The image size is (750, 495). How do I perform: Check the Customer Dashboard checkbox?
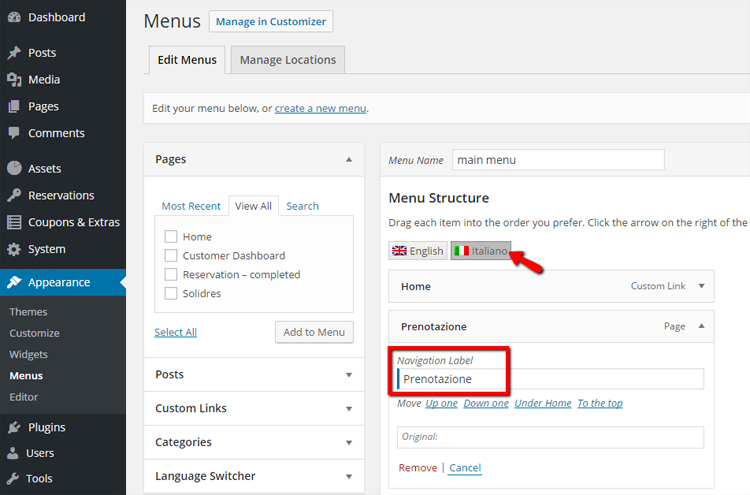coord(171,255)
